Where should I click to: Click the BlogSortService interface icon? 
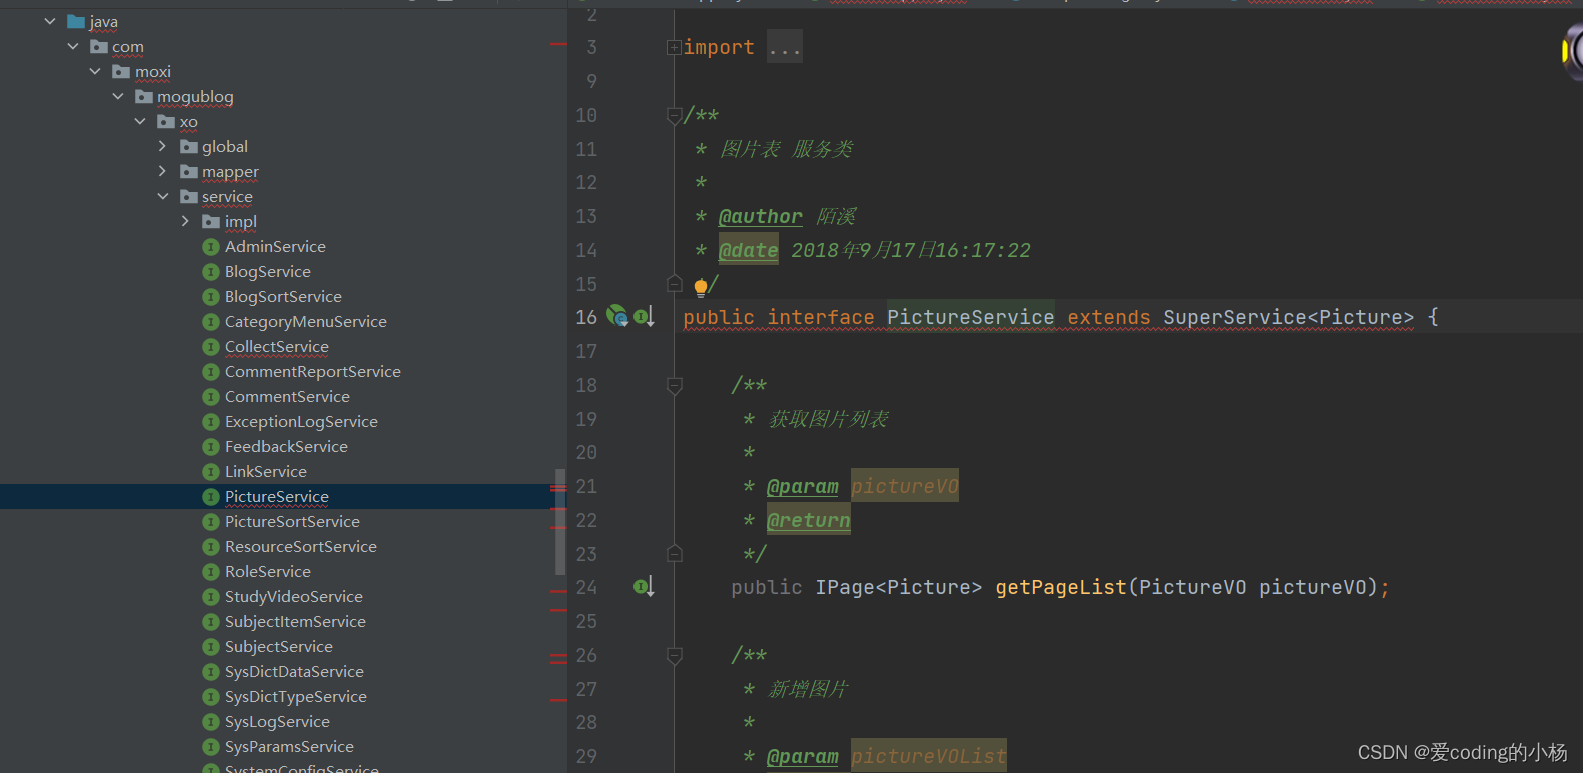coord(211,296)
